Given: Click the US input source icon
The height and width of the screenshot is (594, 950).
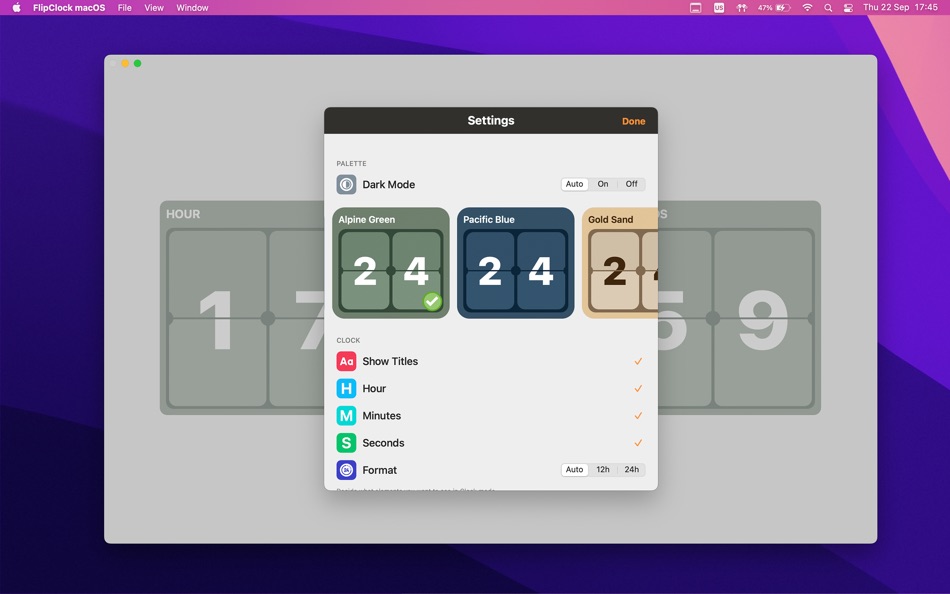Looking at the screenshot, I should [x=719, y=8].
